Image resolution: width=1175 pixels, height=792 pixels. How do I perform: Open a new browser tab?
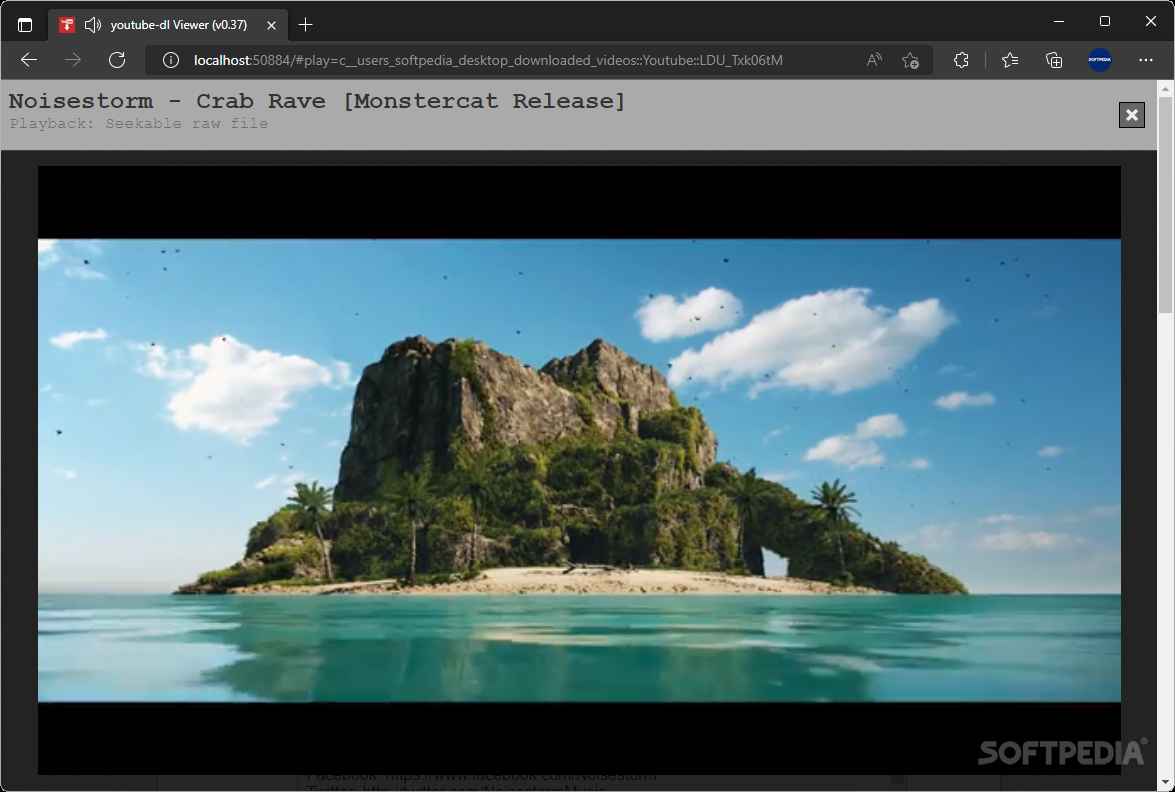pyautogui.click(x=305, y=25)
